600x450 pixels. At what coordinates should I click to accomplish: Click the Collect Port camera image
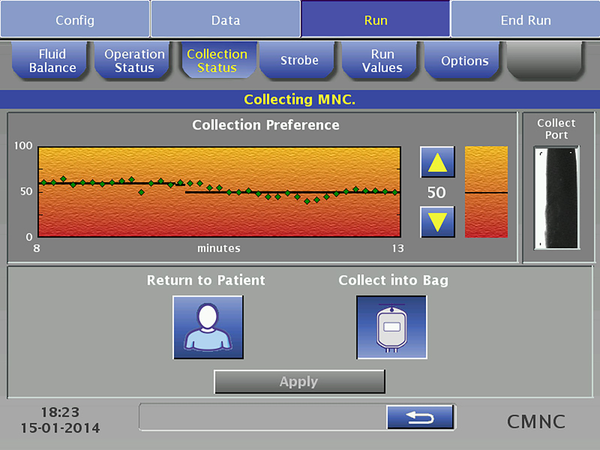click(x=556, y=198)
